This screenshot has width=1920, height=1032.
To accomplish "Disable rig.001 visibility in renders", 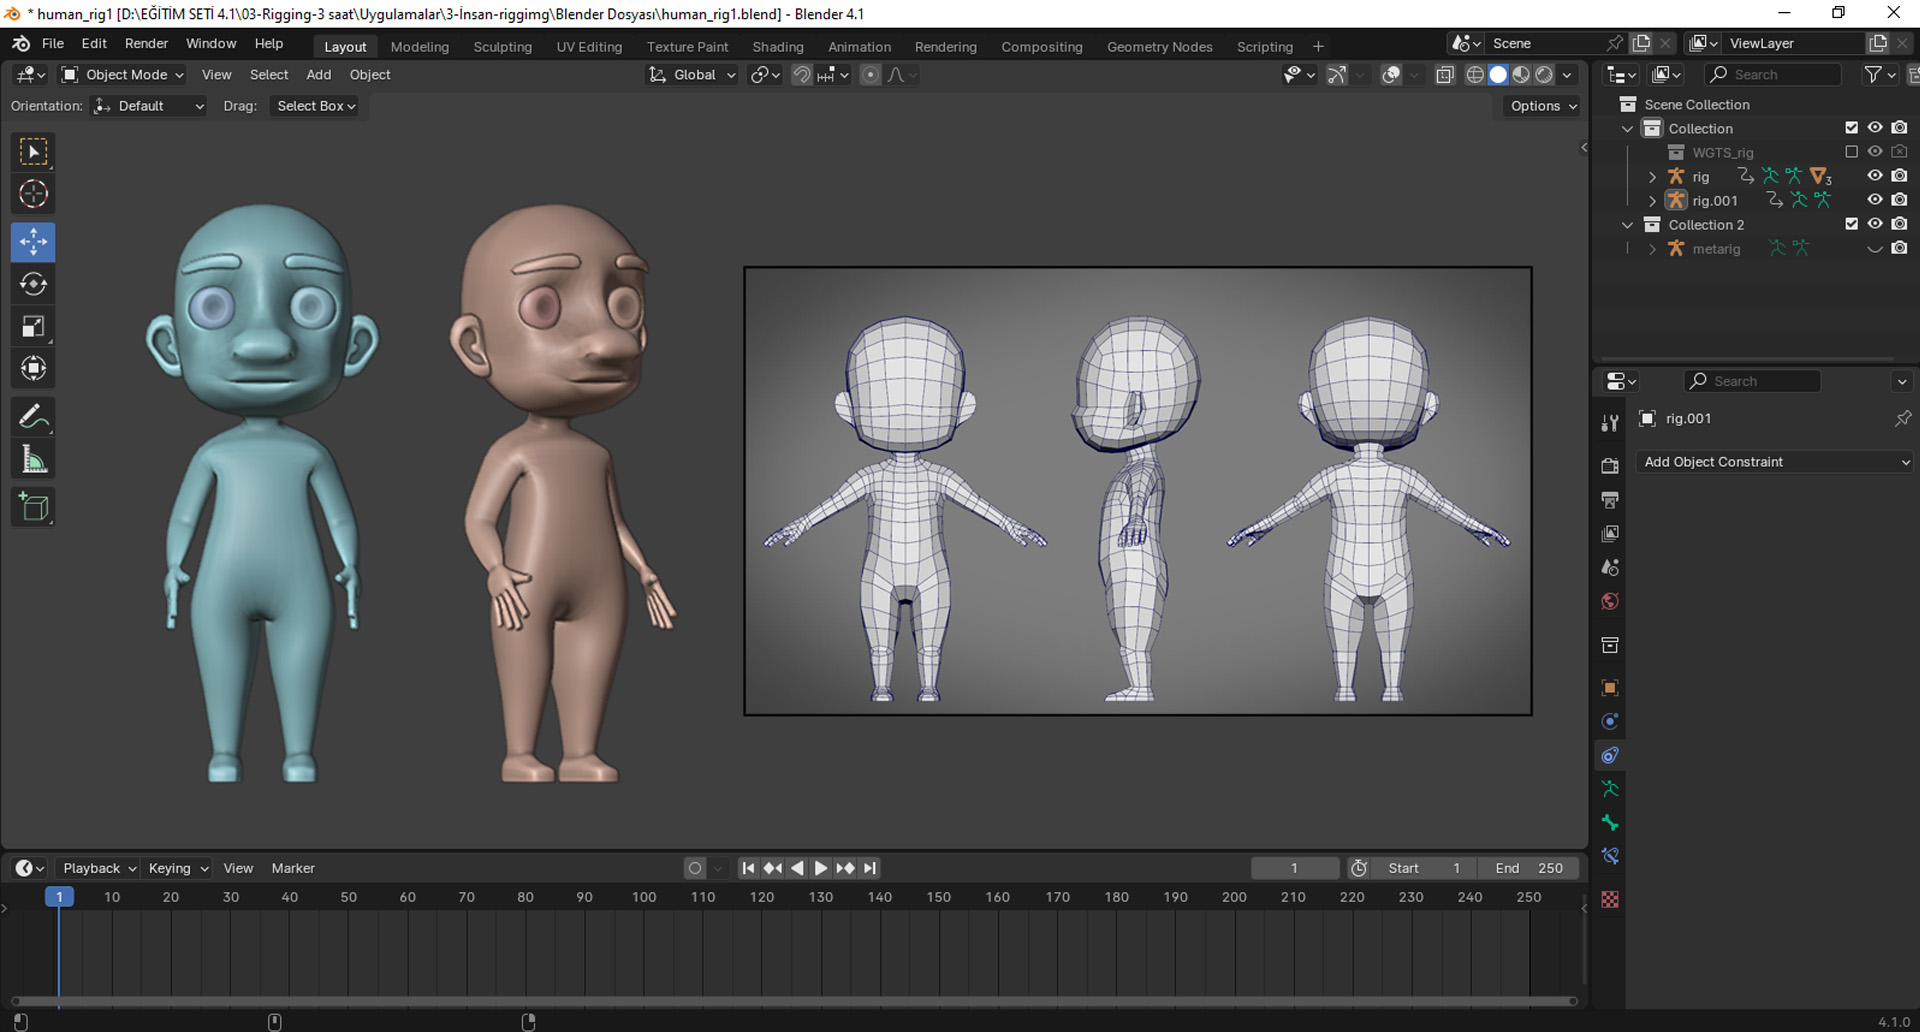I will click(x=1899, y=200).
